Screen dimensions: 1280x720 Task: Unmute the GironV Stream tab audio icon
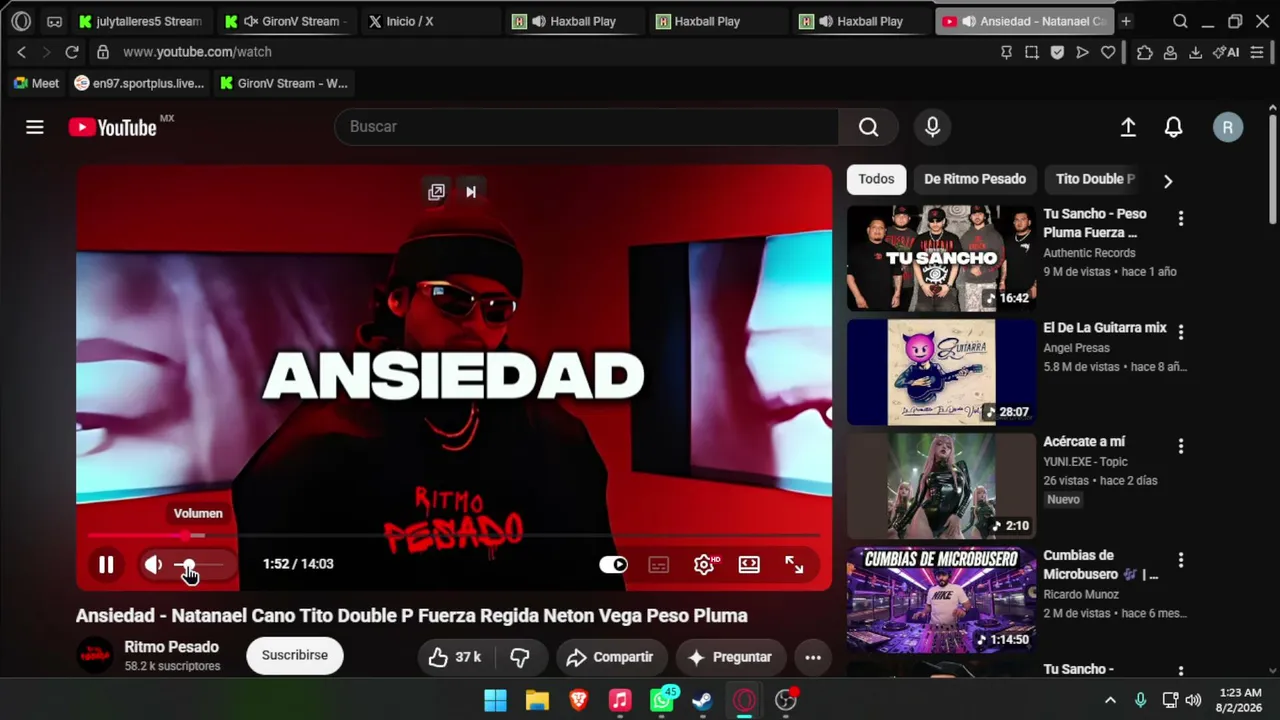coord(251,21)
